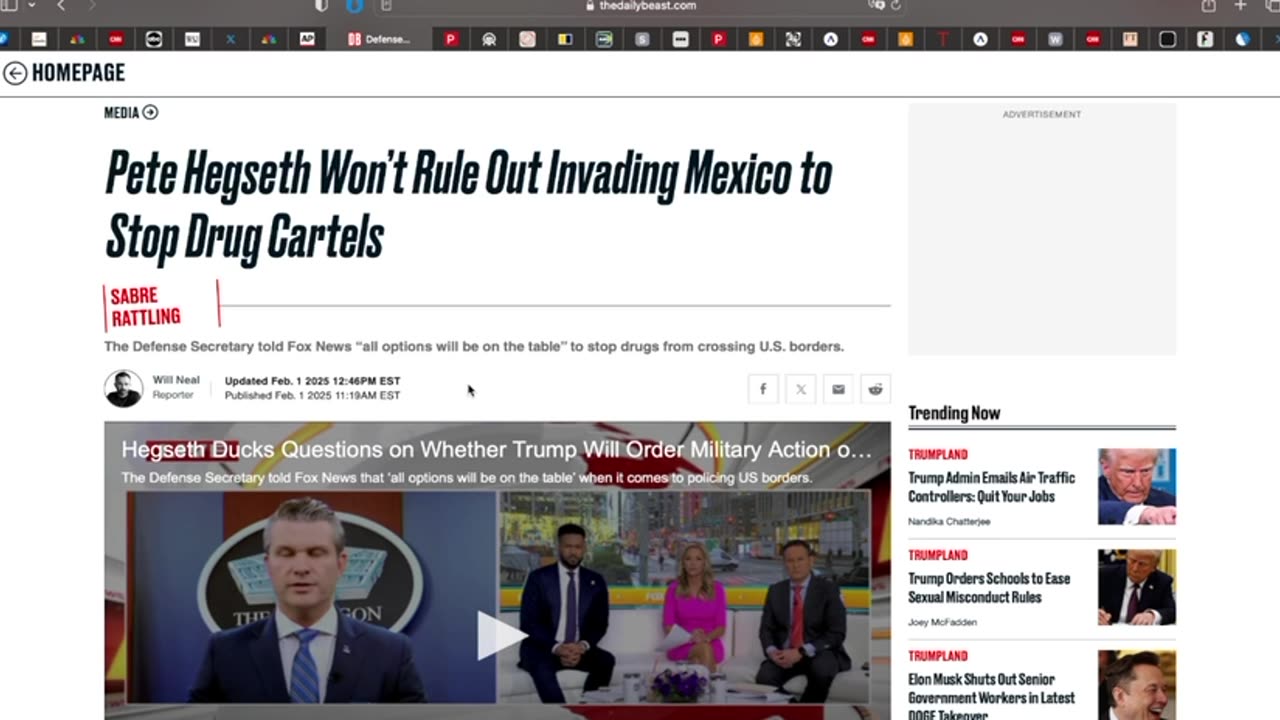Select the Defense... Daily Beast tab
Image resolution: width=1280 pixels, height=720 pixels.
[378, 40]
